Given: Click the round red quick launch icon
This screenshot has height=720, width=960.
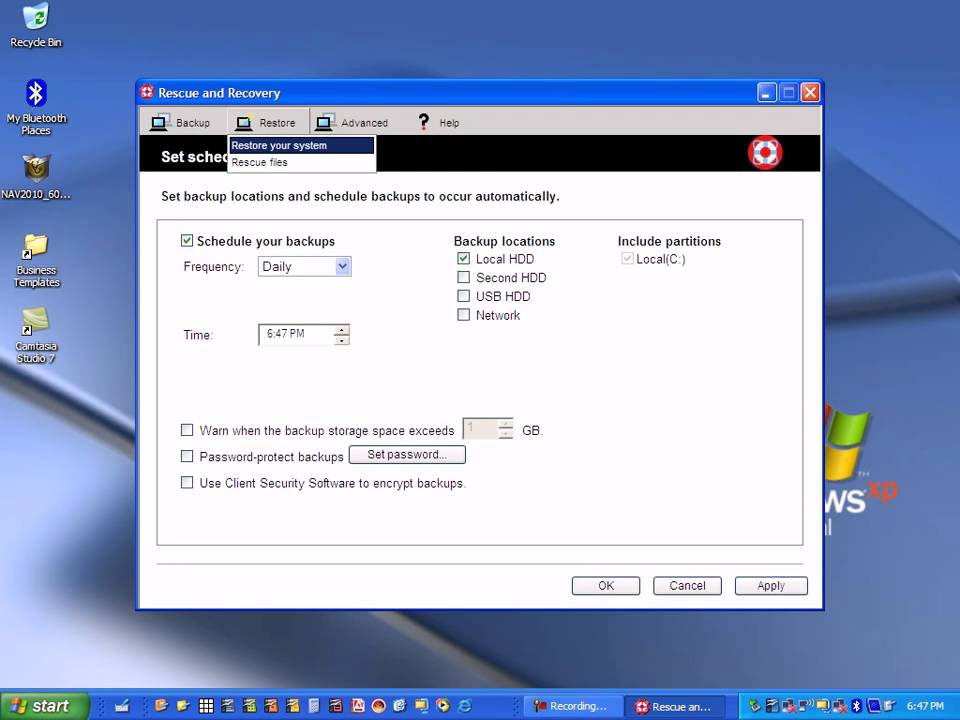Looking at the screenshot, I should (x=379, y=706).
